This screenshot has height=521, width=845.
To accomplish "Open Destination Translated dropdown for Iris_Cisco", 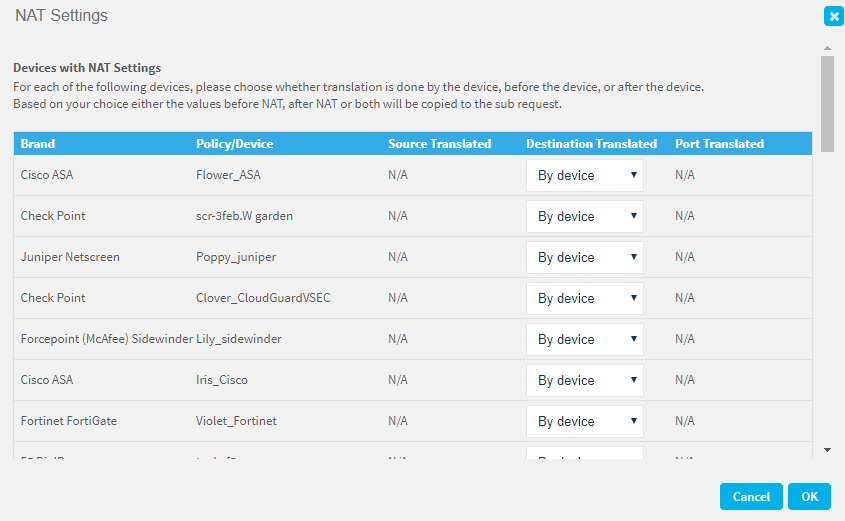I will tap(584, 381).
